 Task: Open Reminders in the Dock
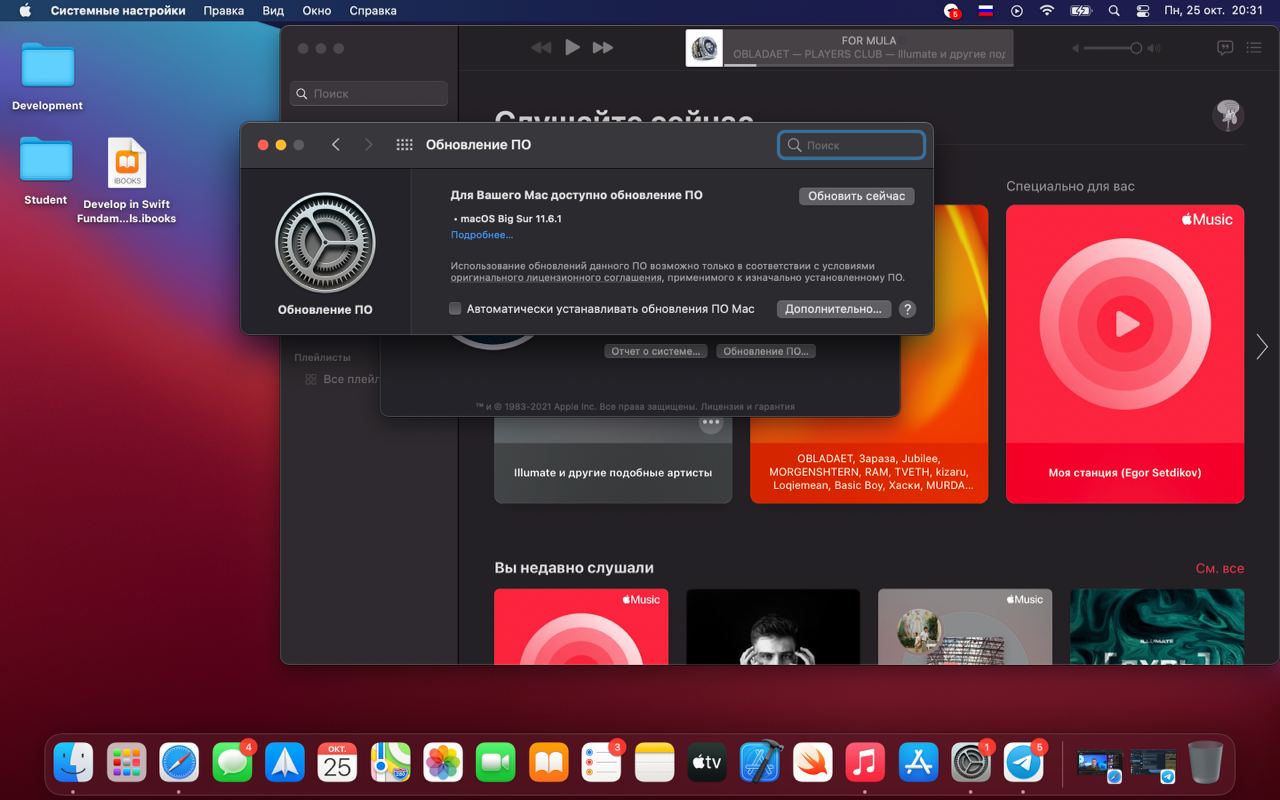point(601,763)
